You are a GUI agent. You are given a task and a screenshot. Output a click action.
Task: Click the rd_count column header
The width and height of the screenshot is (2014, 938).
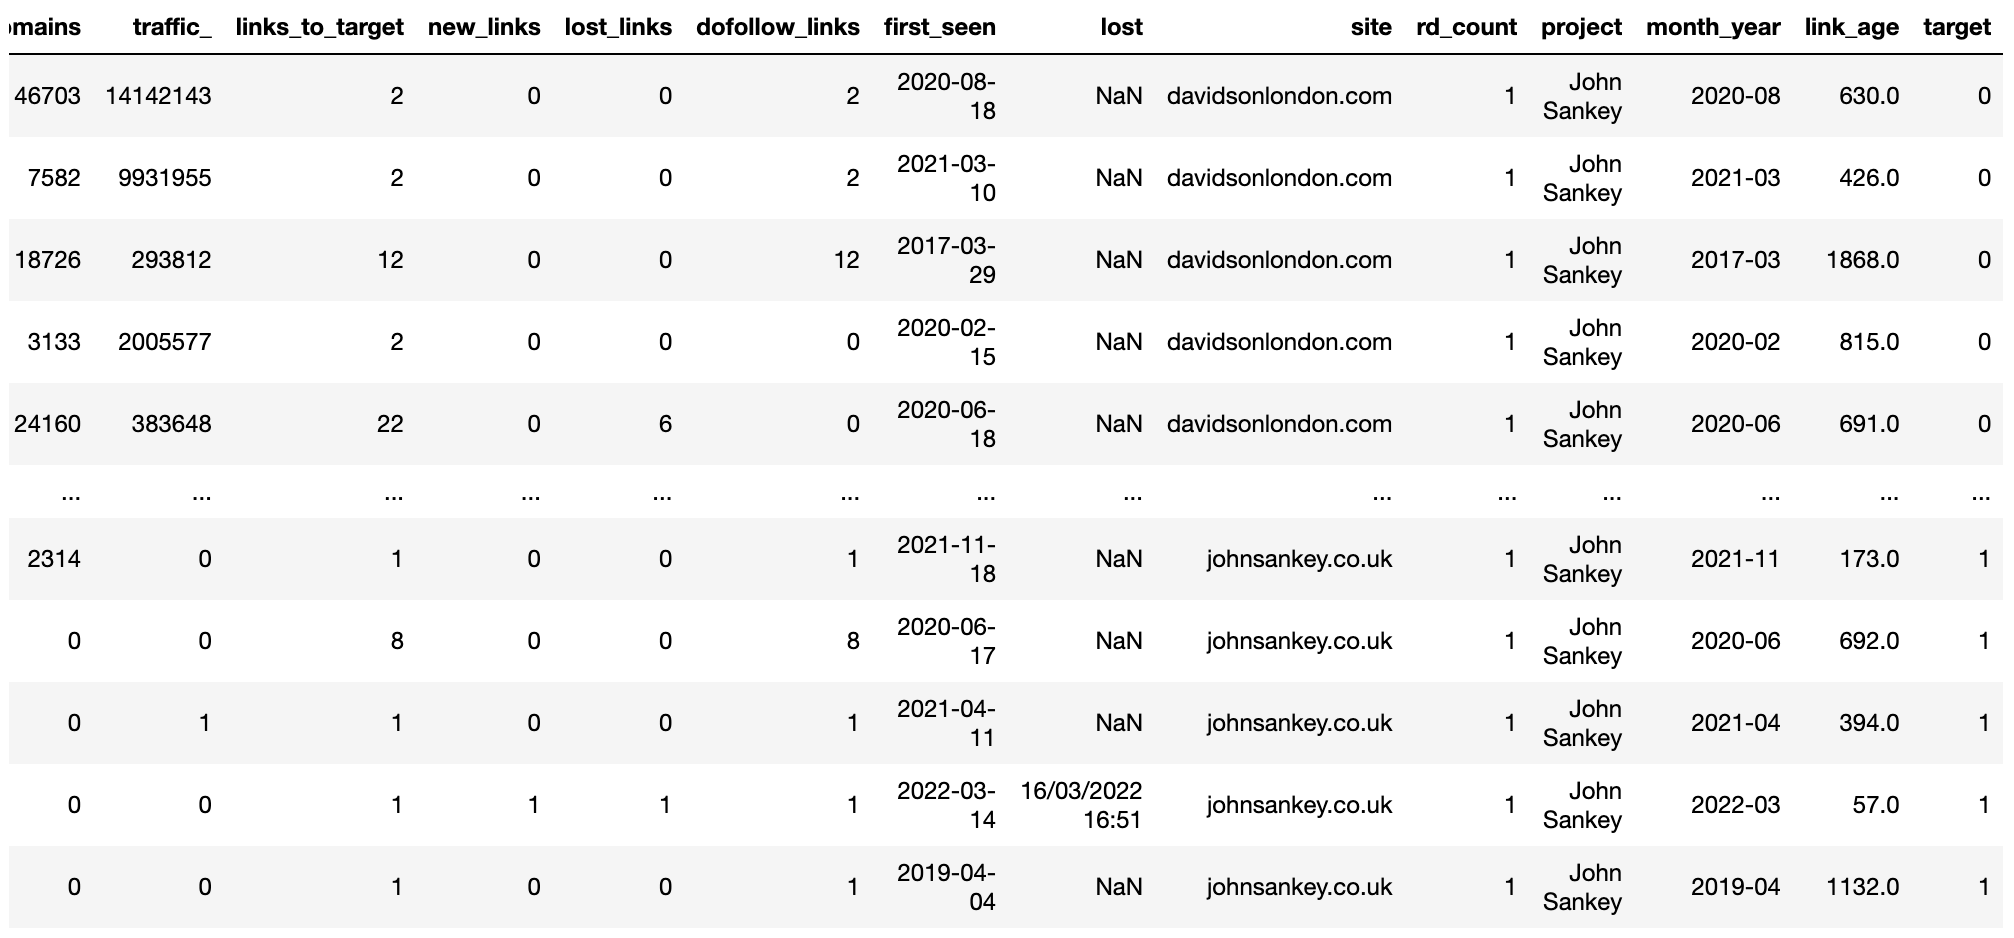click(x=1466, y=27)
